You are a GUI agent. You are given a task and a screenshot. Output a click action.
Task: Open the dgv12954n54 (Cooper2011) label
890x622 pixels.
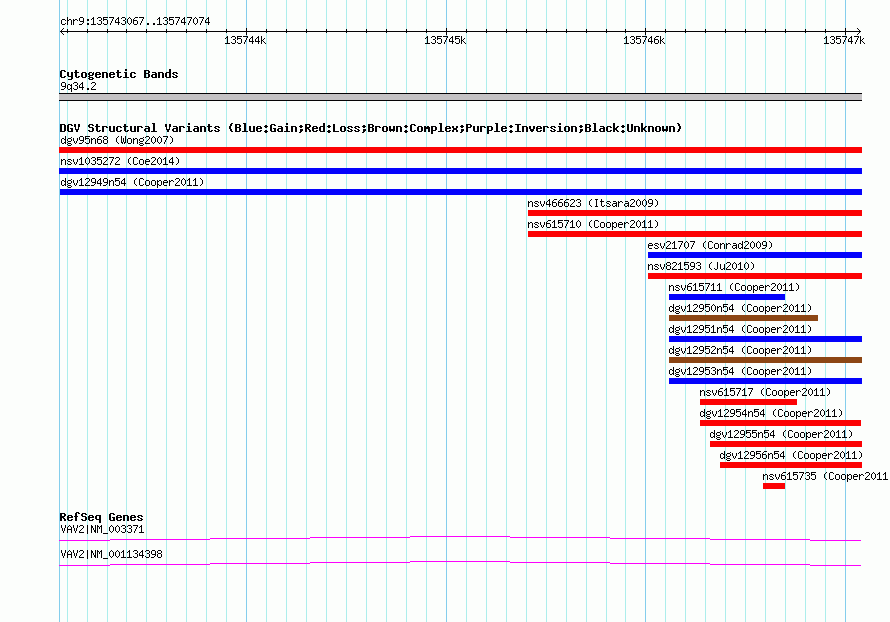point(771,413)
